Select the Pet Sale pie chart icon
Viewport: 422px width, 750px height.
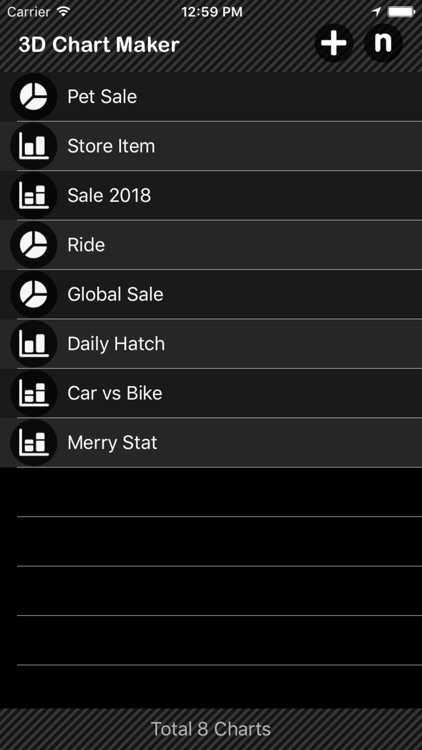[x=33, y=97]
